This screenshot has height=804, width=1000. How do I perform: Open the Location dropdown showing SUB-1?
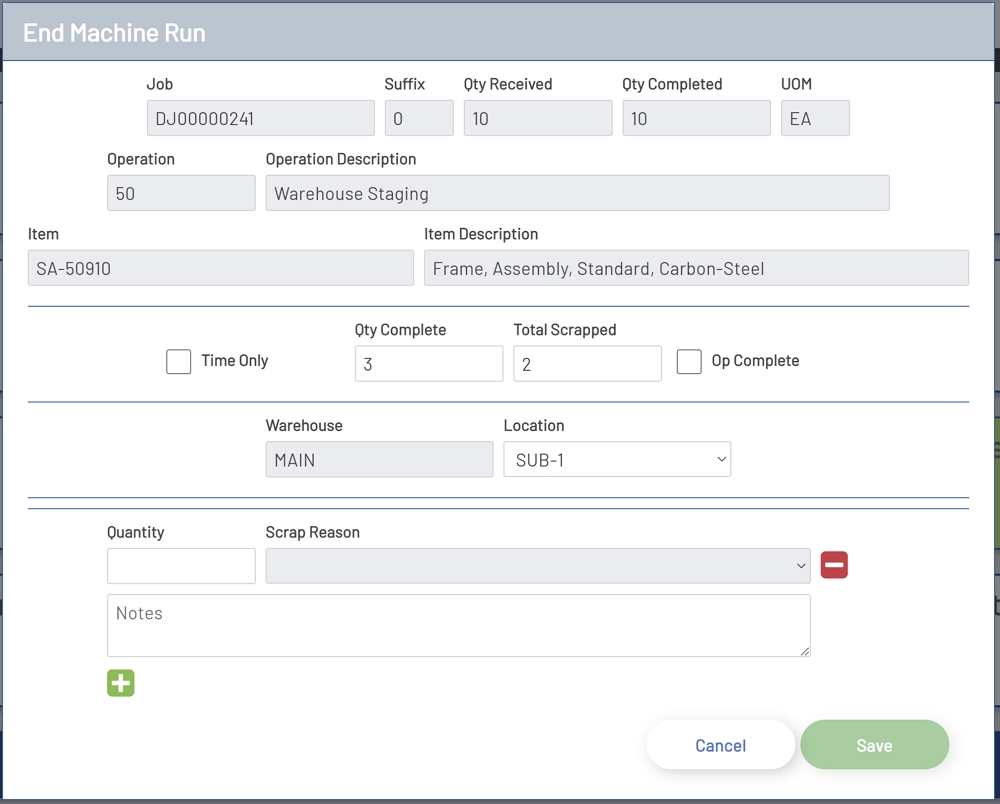coord(617,460)
